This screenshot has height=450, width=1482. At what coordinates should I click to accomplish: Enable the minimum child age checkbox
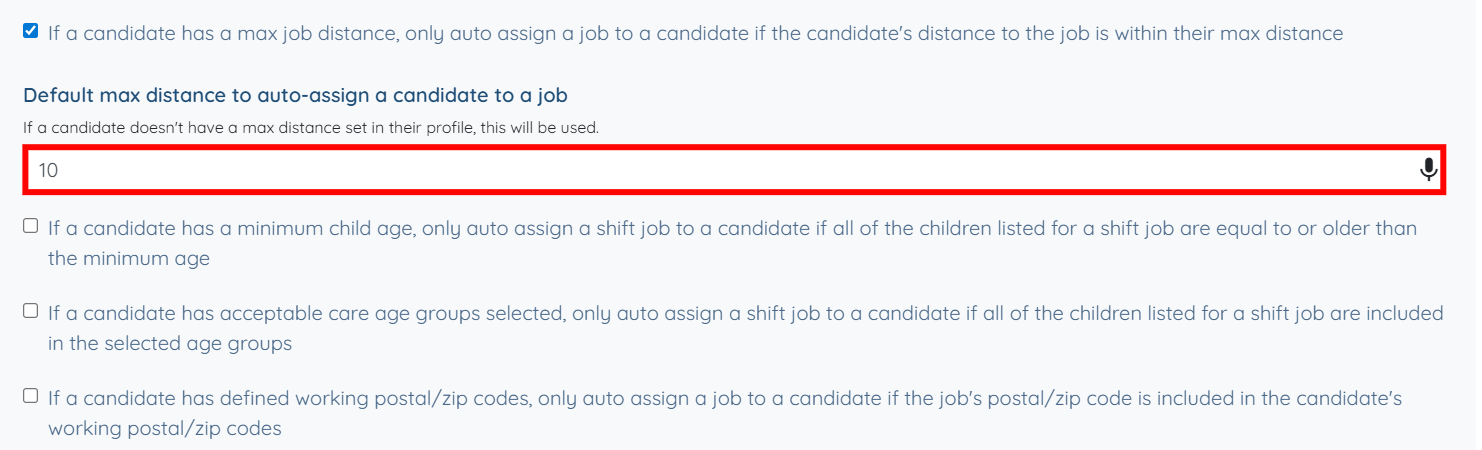[31, 226]
